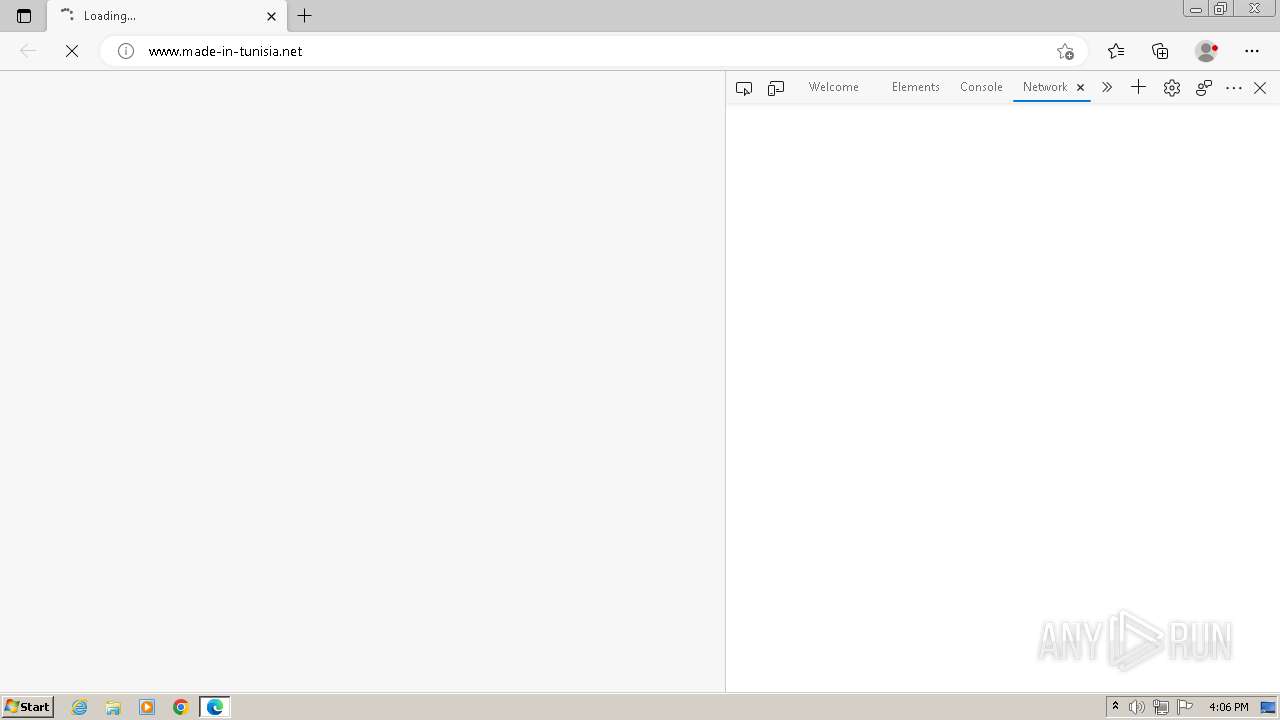Open the Favorites list
Screen dimensions: 1280x720
pos(1116,51)
